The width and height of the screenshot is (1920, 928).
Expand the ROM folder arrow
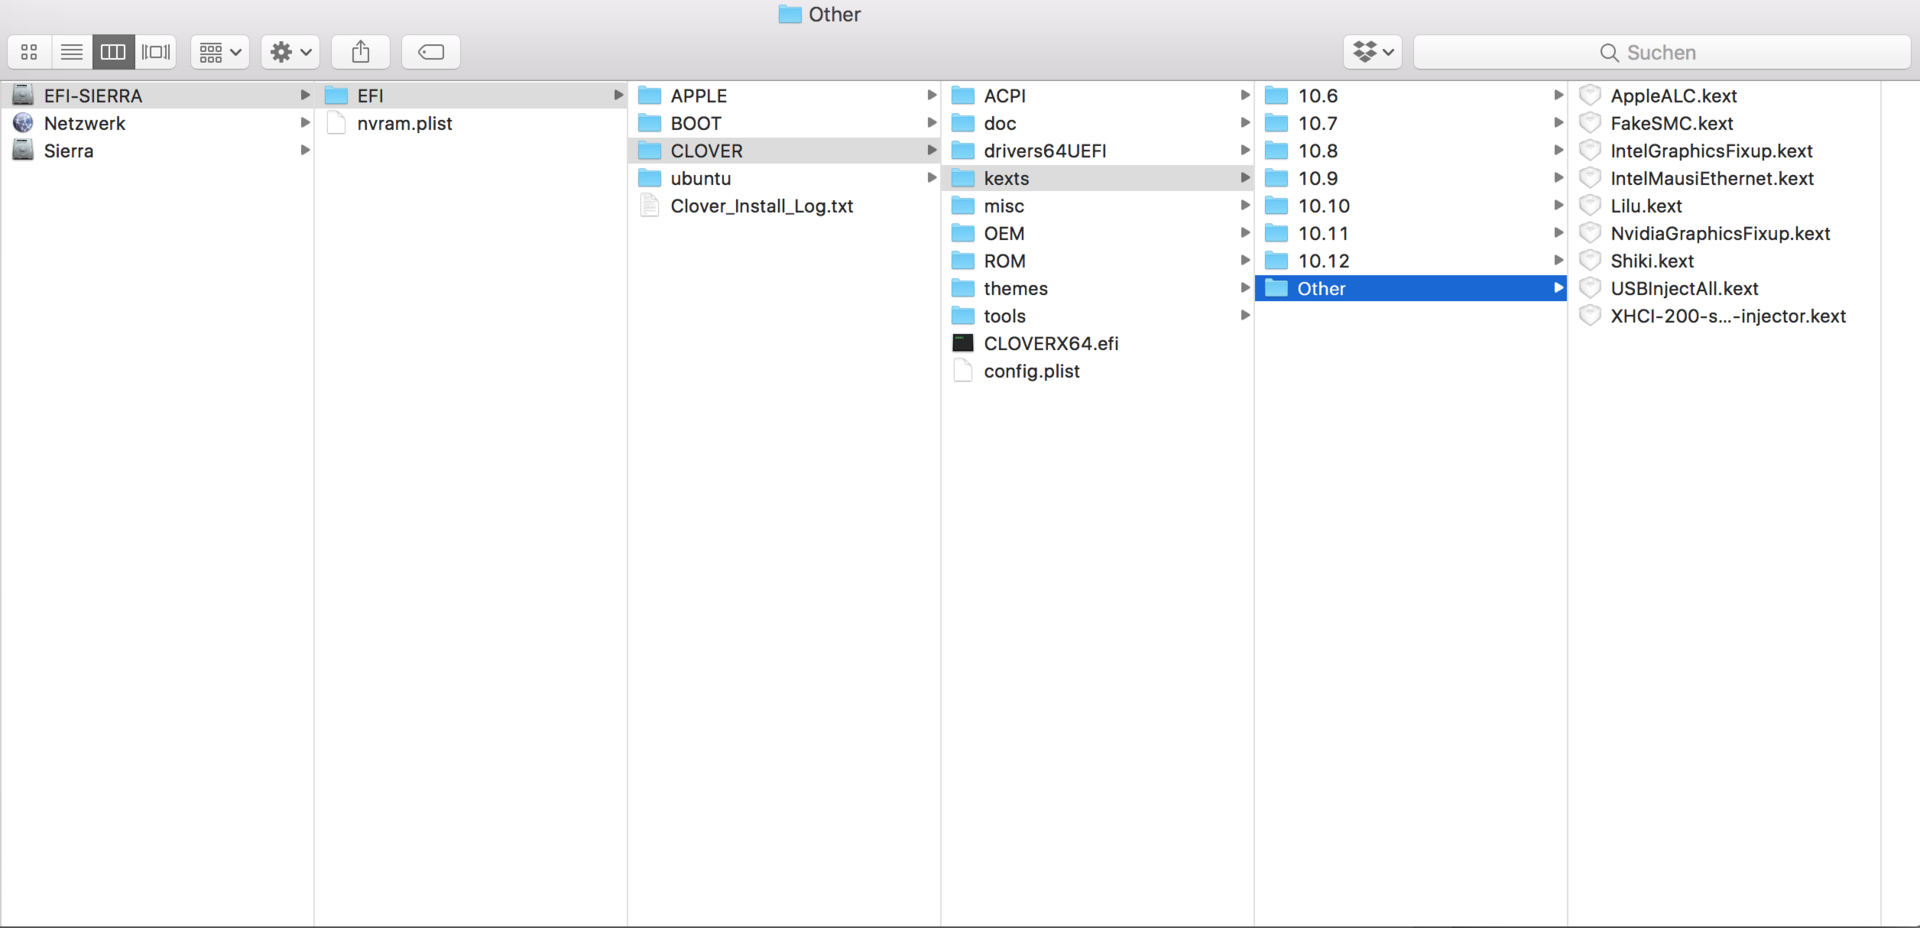coord(1245,260)
